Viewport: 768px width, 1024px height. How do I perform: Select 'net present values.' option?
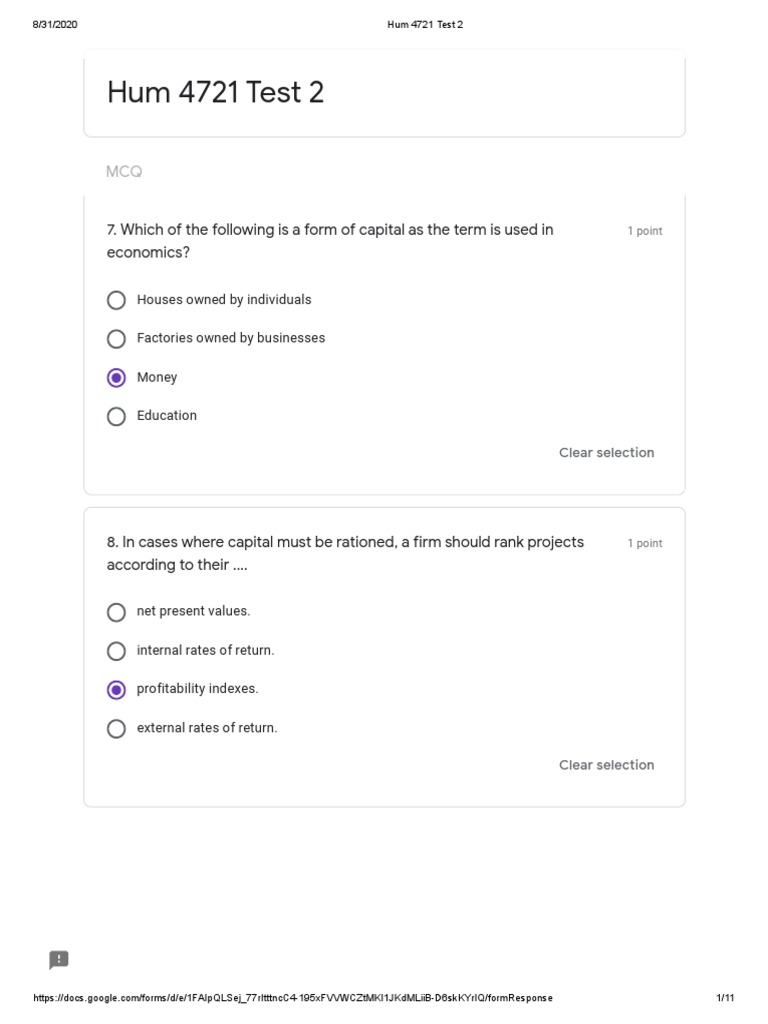pyautogui.click(x=117, y=611)
